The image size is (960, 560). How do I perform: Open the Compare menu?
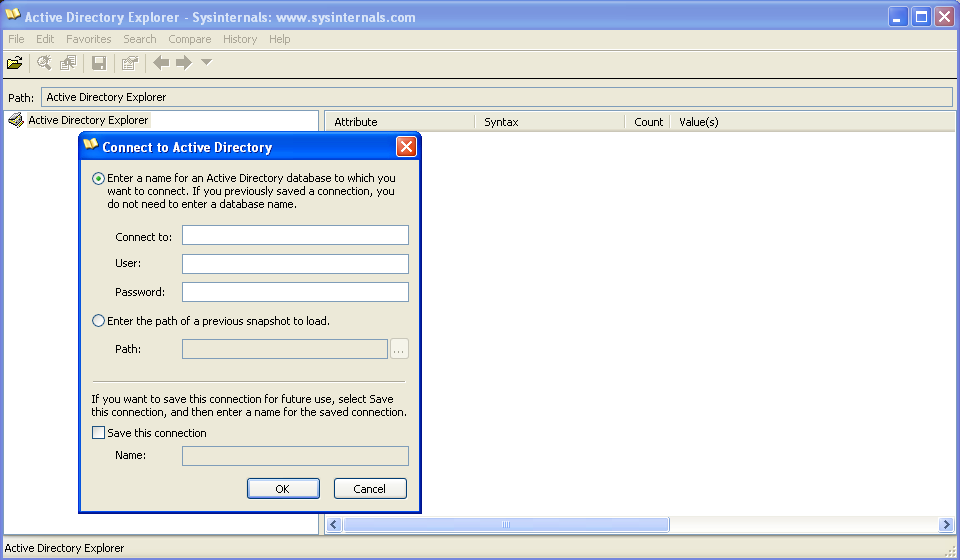(x=190, y=39)
